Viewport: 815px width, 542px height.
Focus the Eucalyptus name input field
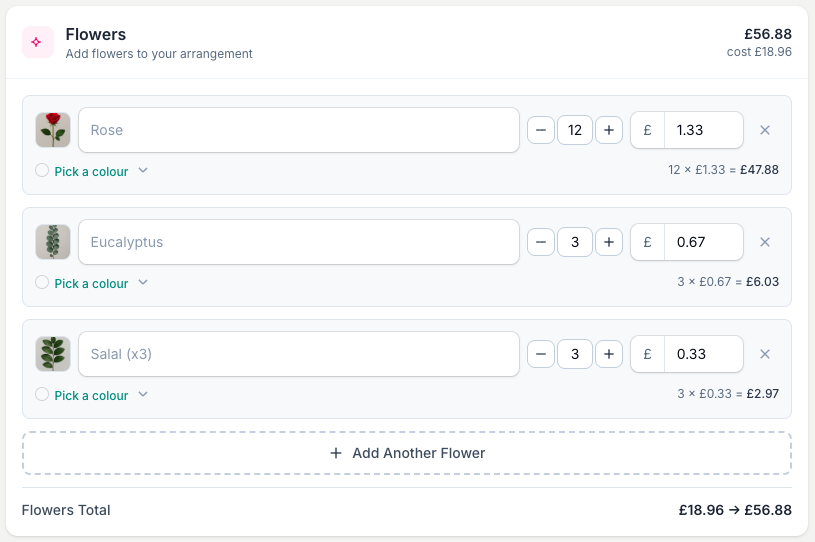click(x=299, y=242)
